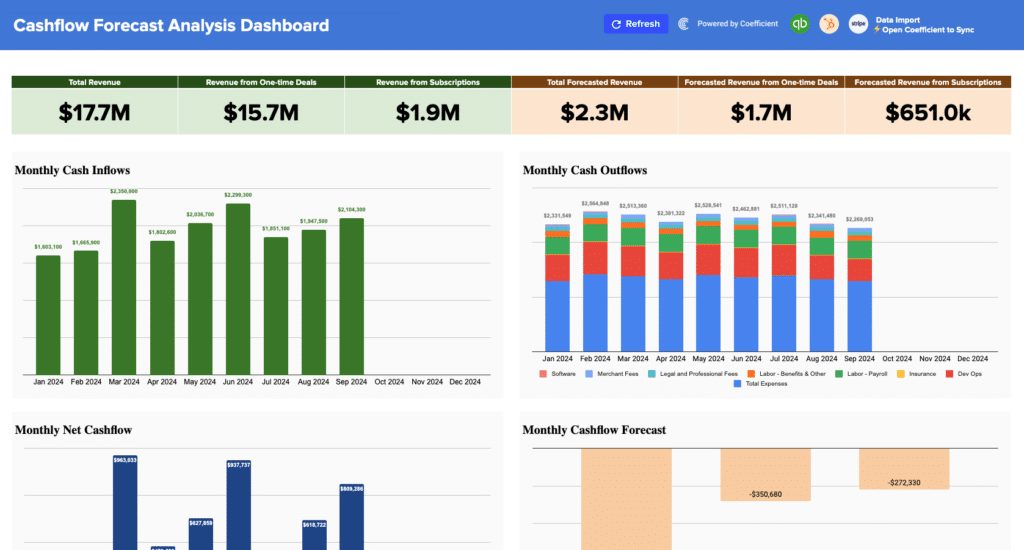Click the Sep 2024 outflows stacked bar

(859, 289)
